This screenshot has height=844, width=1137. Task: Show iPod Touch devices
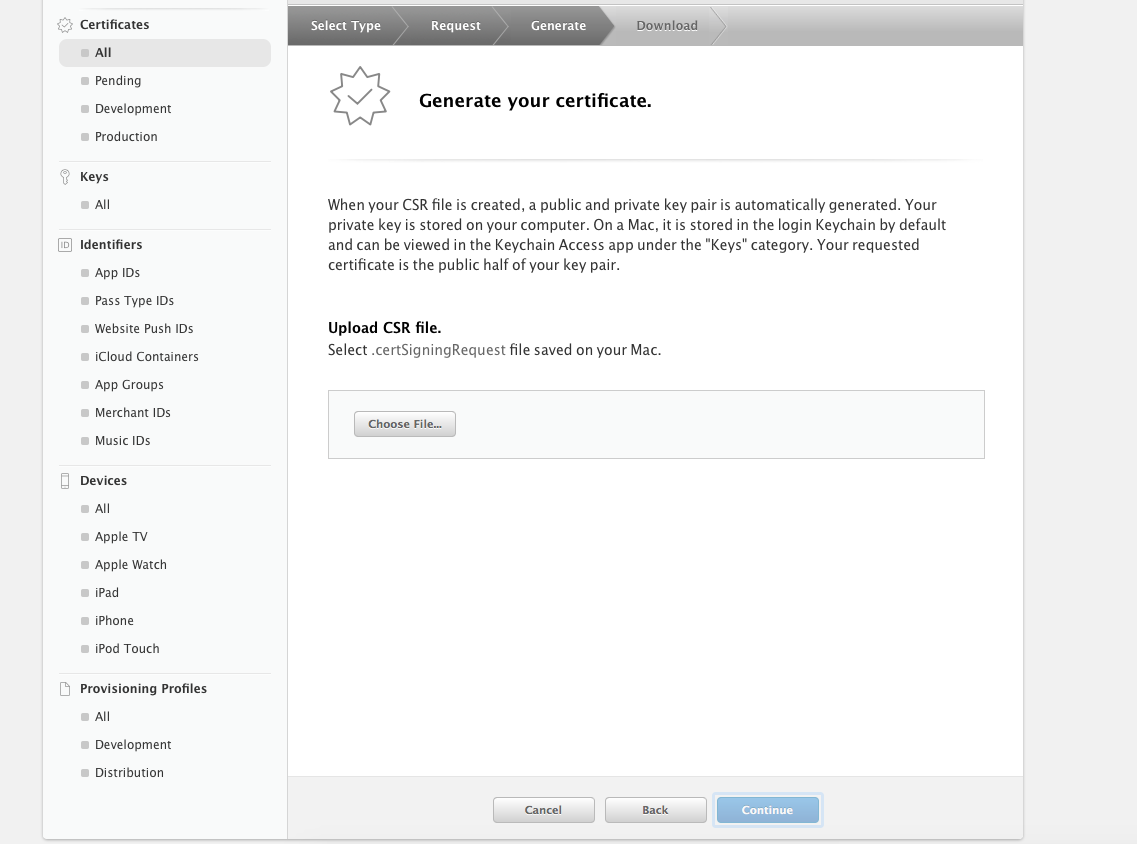point(127,649)
